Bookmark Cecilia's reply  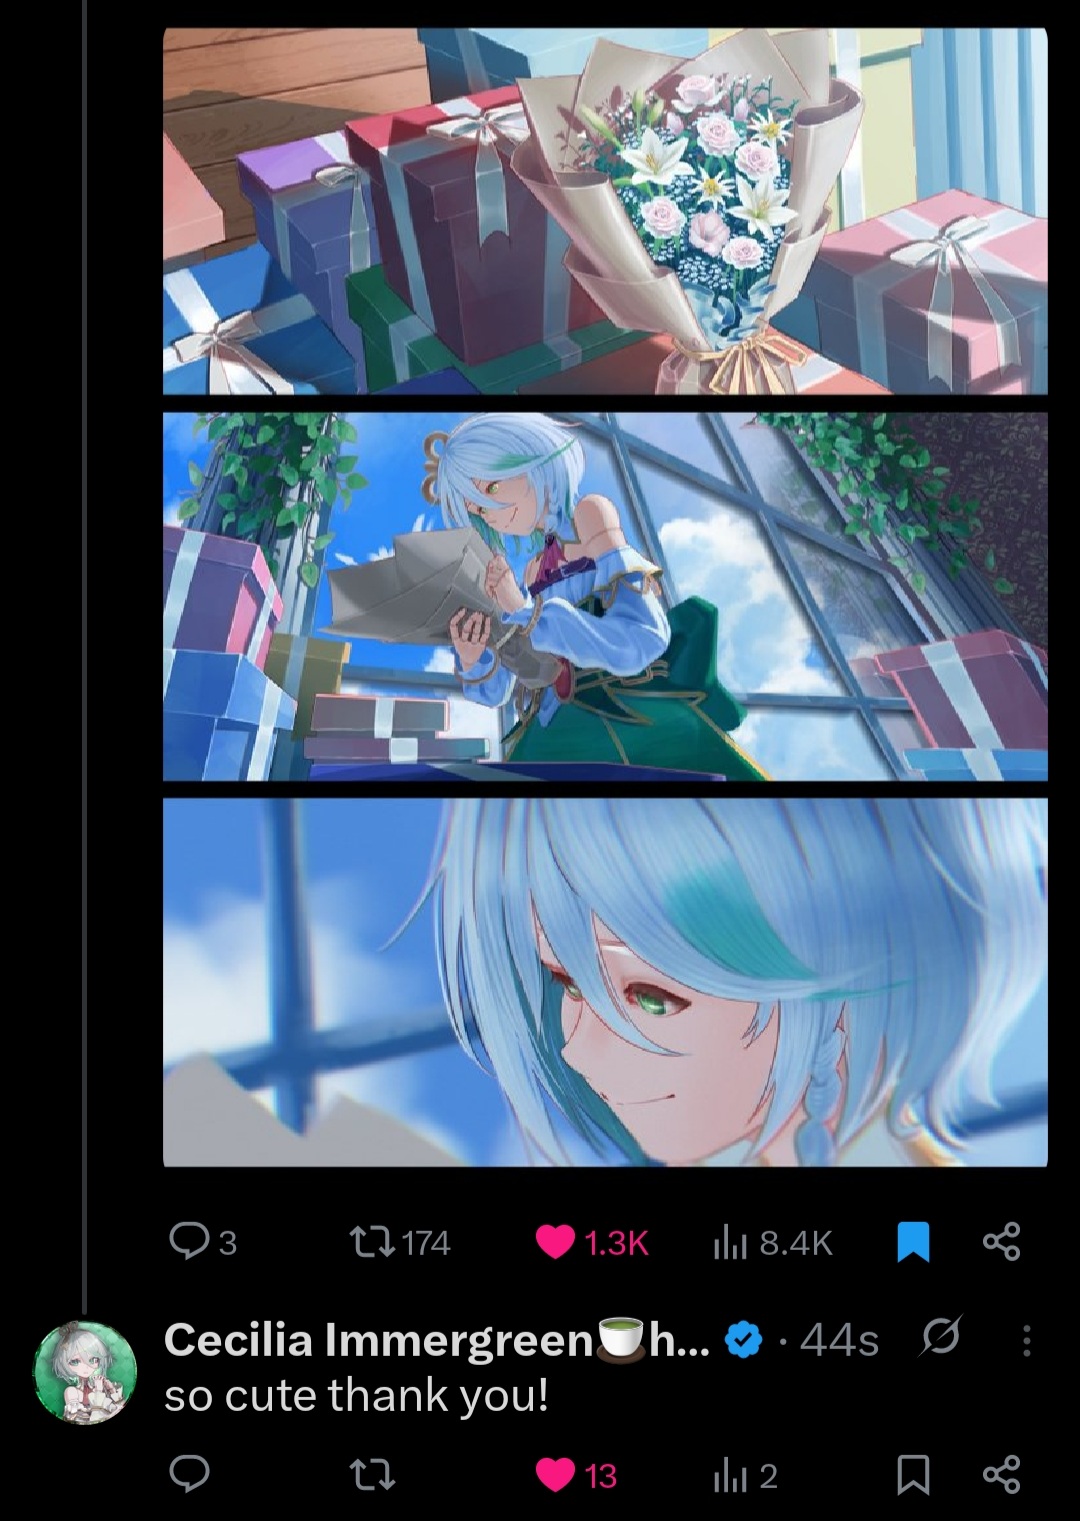(913, 1475)
